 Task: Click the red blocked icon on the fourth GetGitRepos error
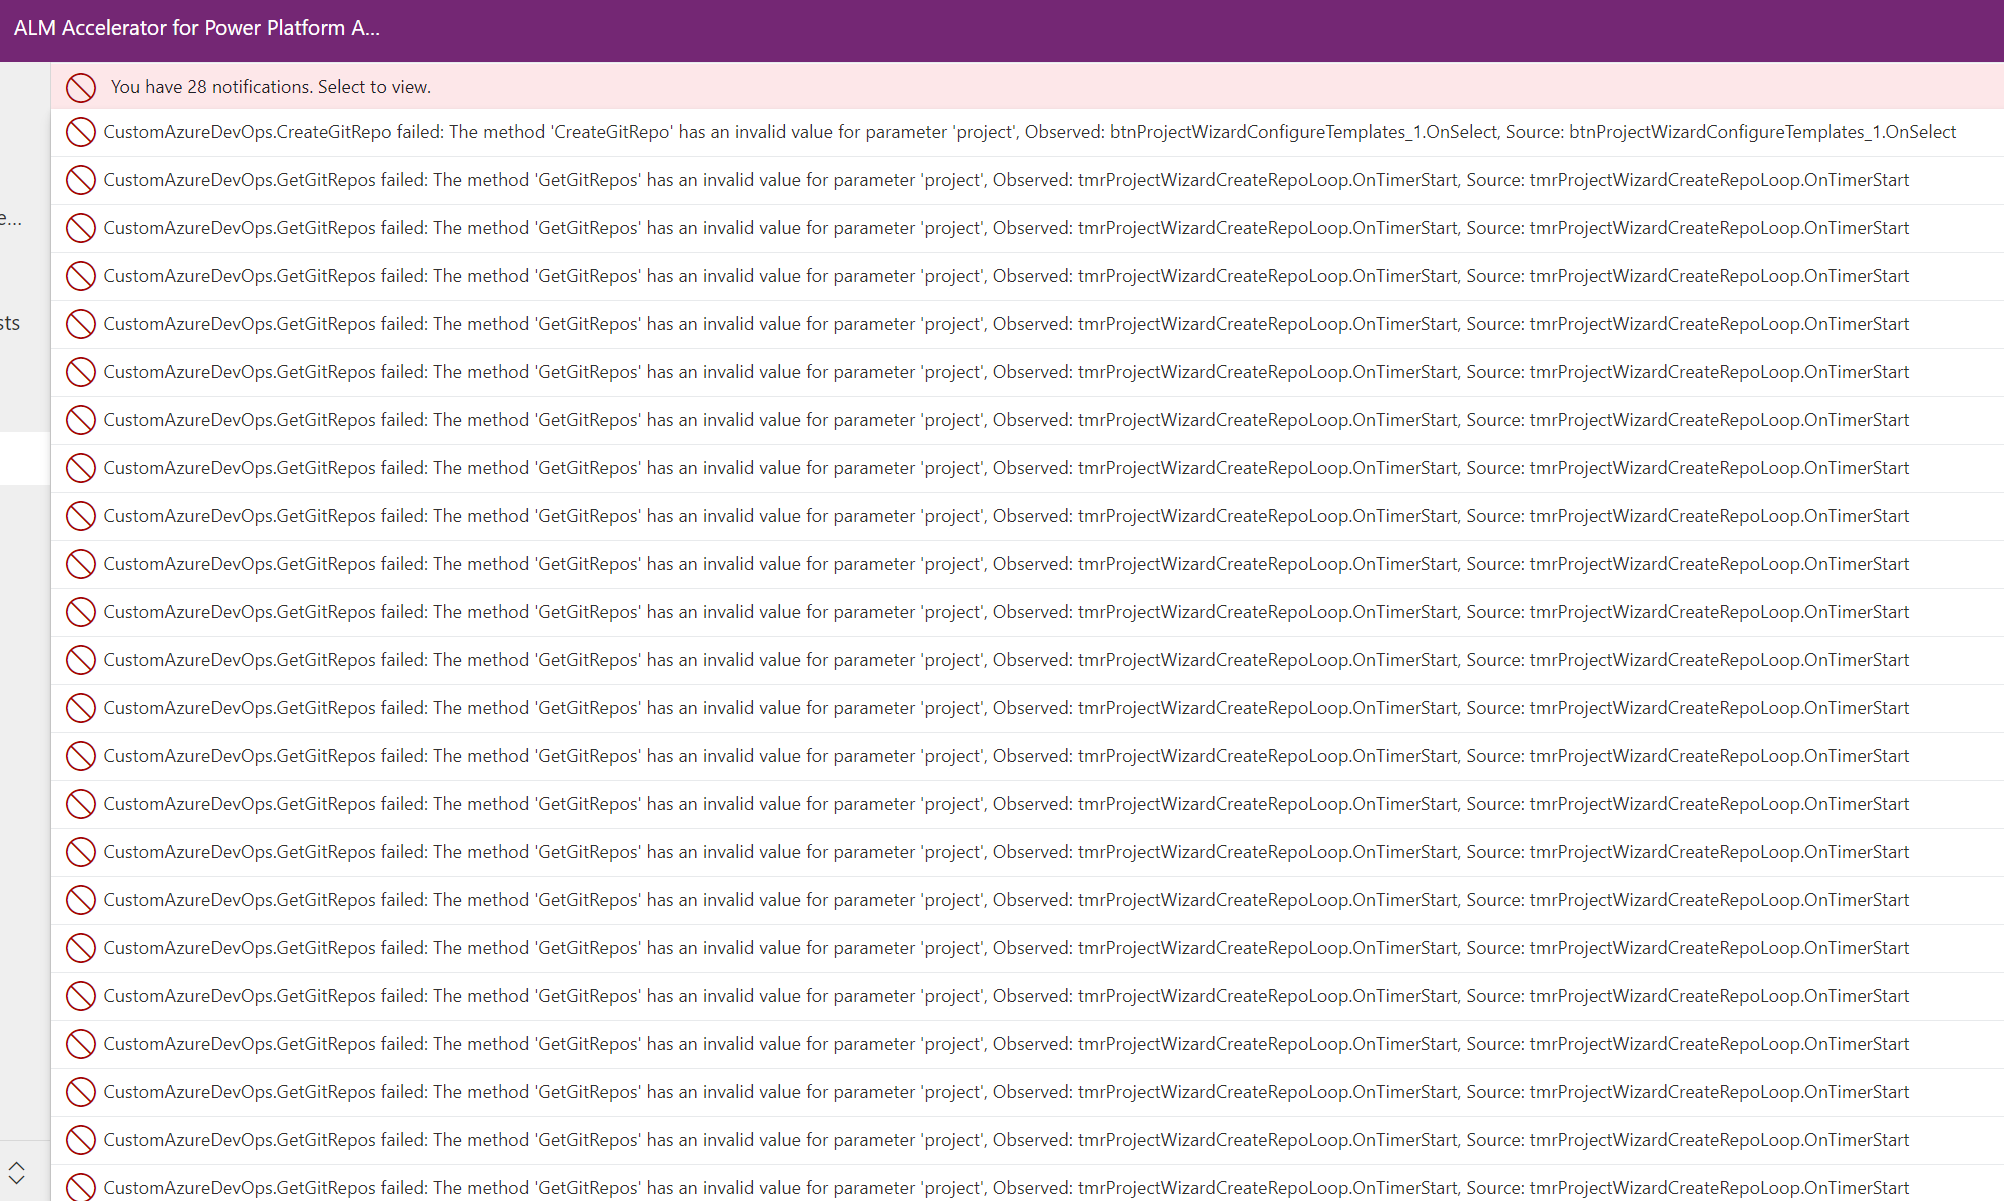(81, 324)
